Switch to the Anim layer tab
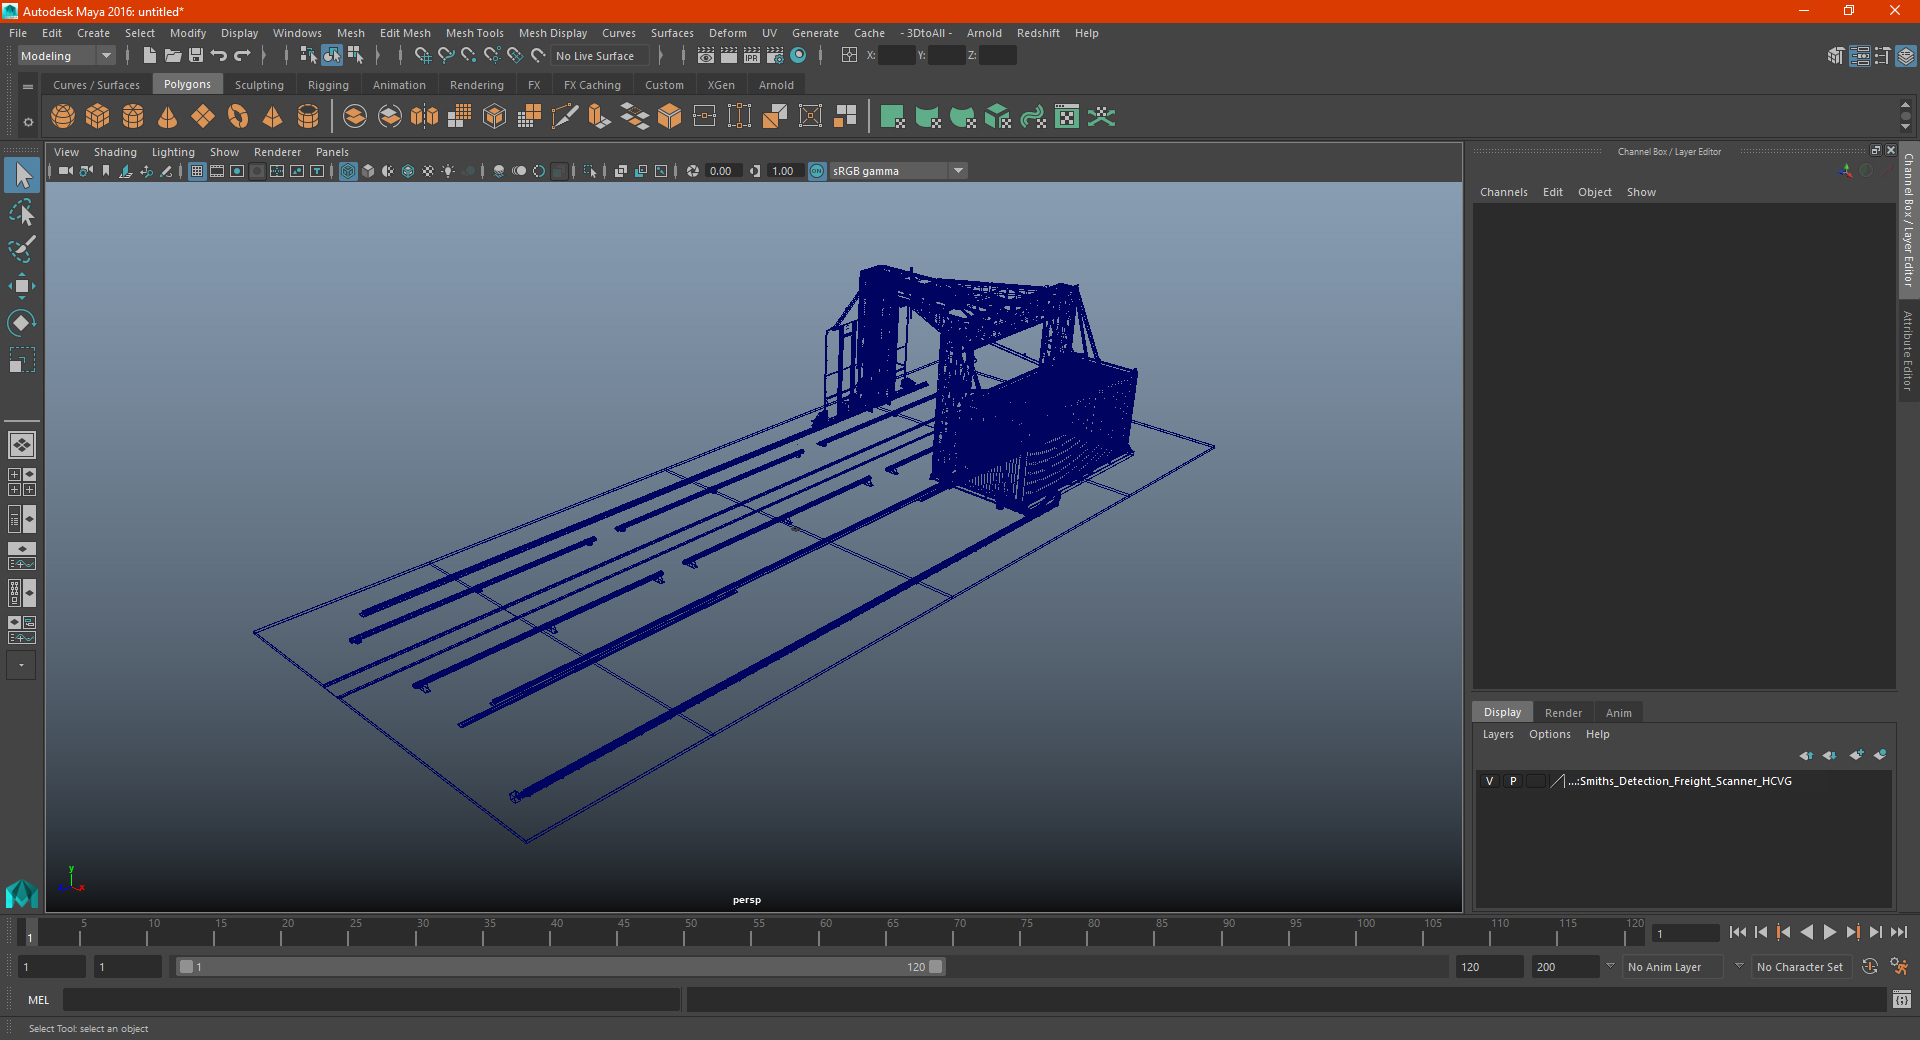This screenshot has height=1040, width=1920. tap(1618, 713)
